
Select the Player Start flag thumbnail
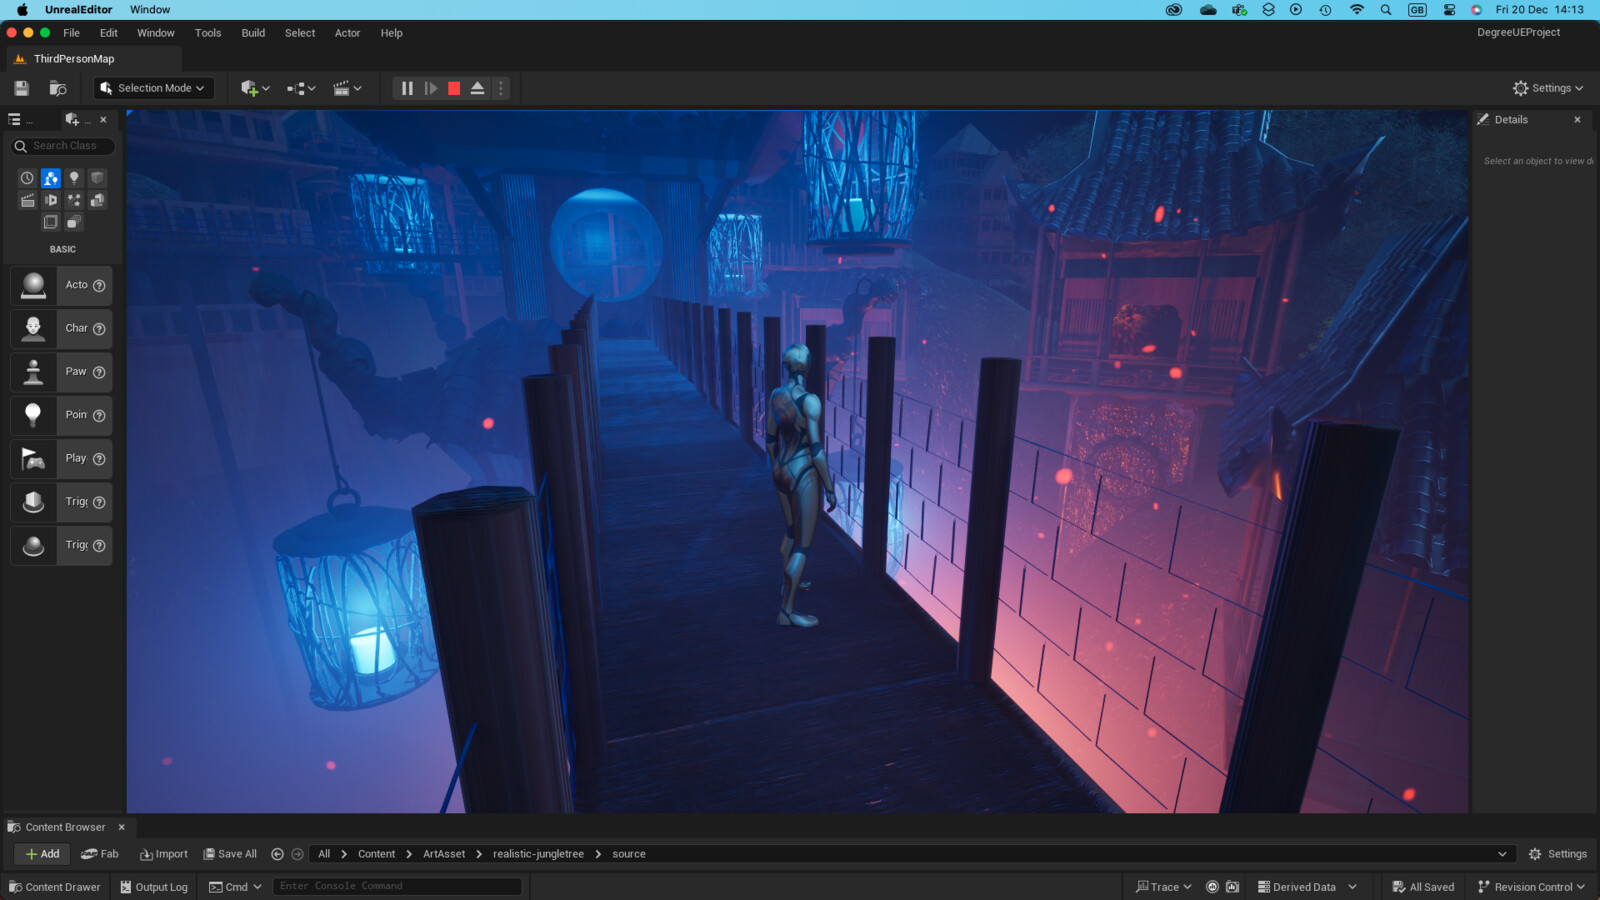point(33,458)
